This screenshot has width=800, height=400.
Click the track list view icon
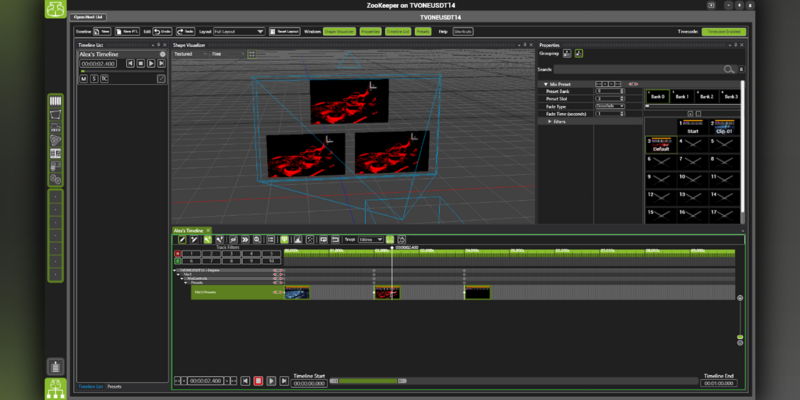tap(271, 239)
